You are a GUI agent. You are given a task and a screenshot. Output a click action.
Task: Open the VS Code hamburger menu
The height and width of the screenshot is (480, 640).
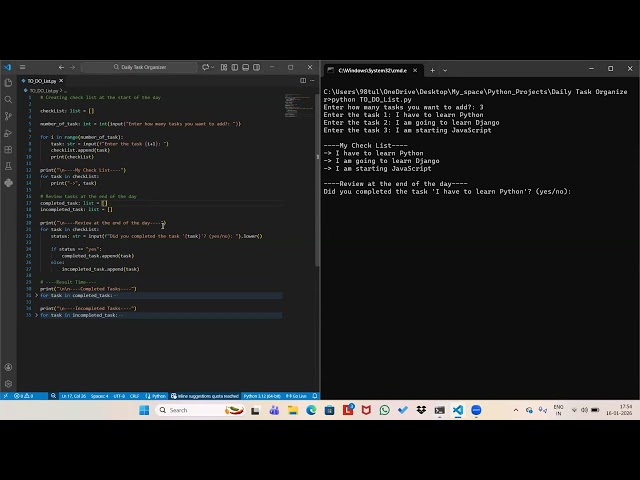click(x=22, y=67)
